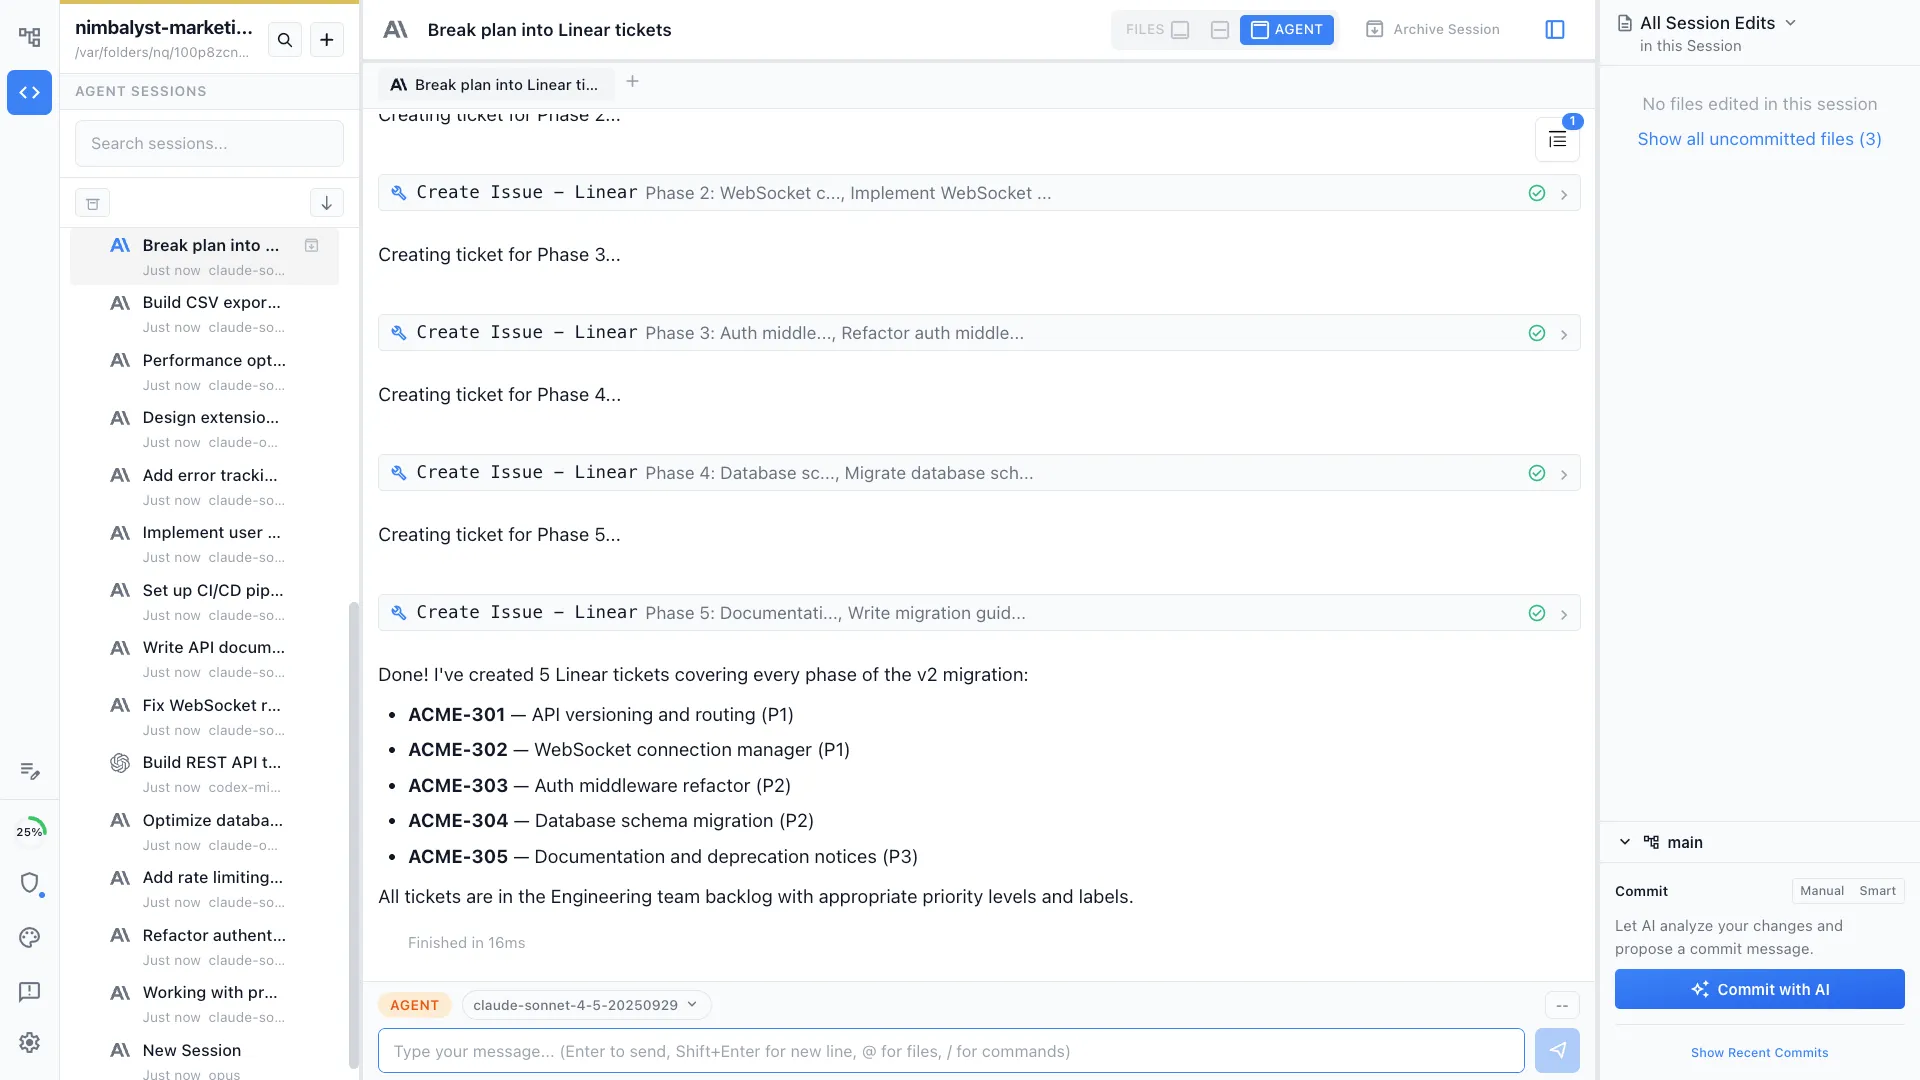Select the code editor icon in the left rail
Viewport: 1920px width, 1080px height.
[29, 92]
